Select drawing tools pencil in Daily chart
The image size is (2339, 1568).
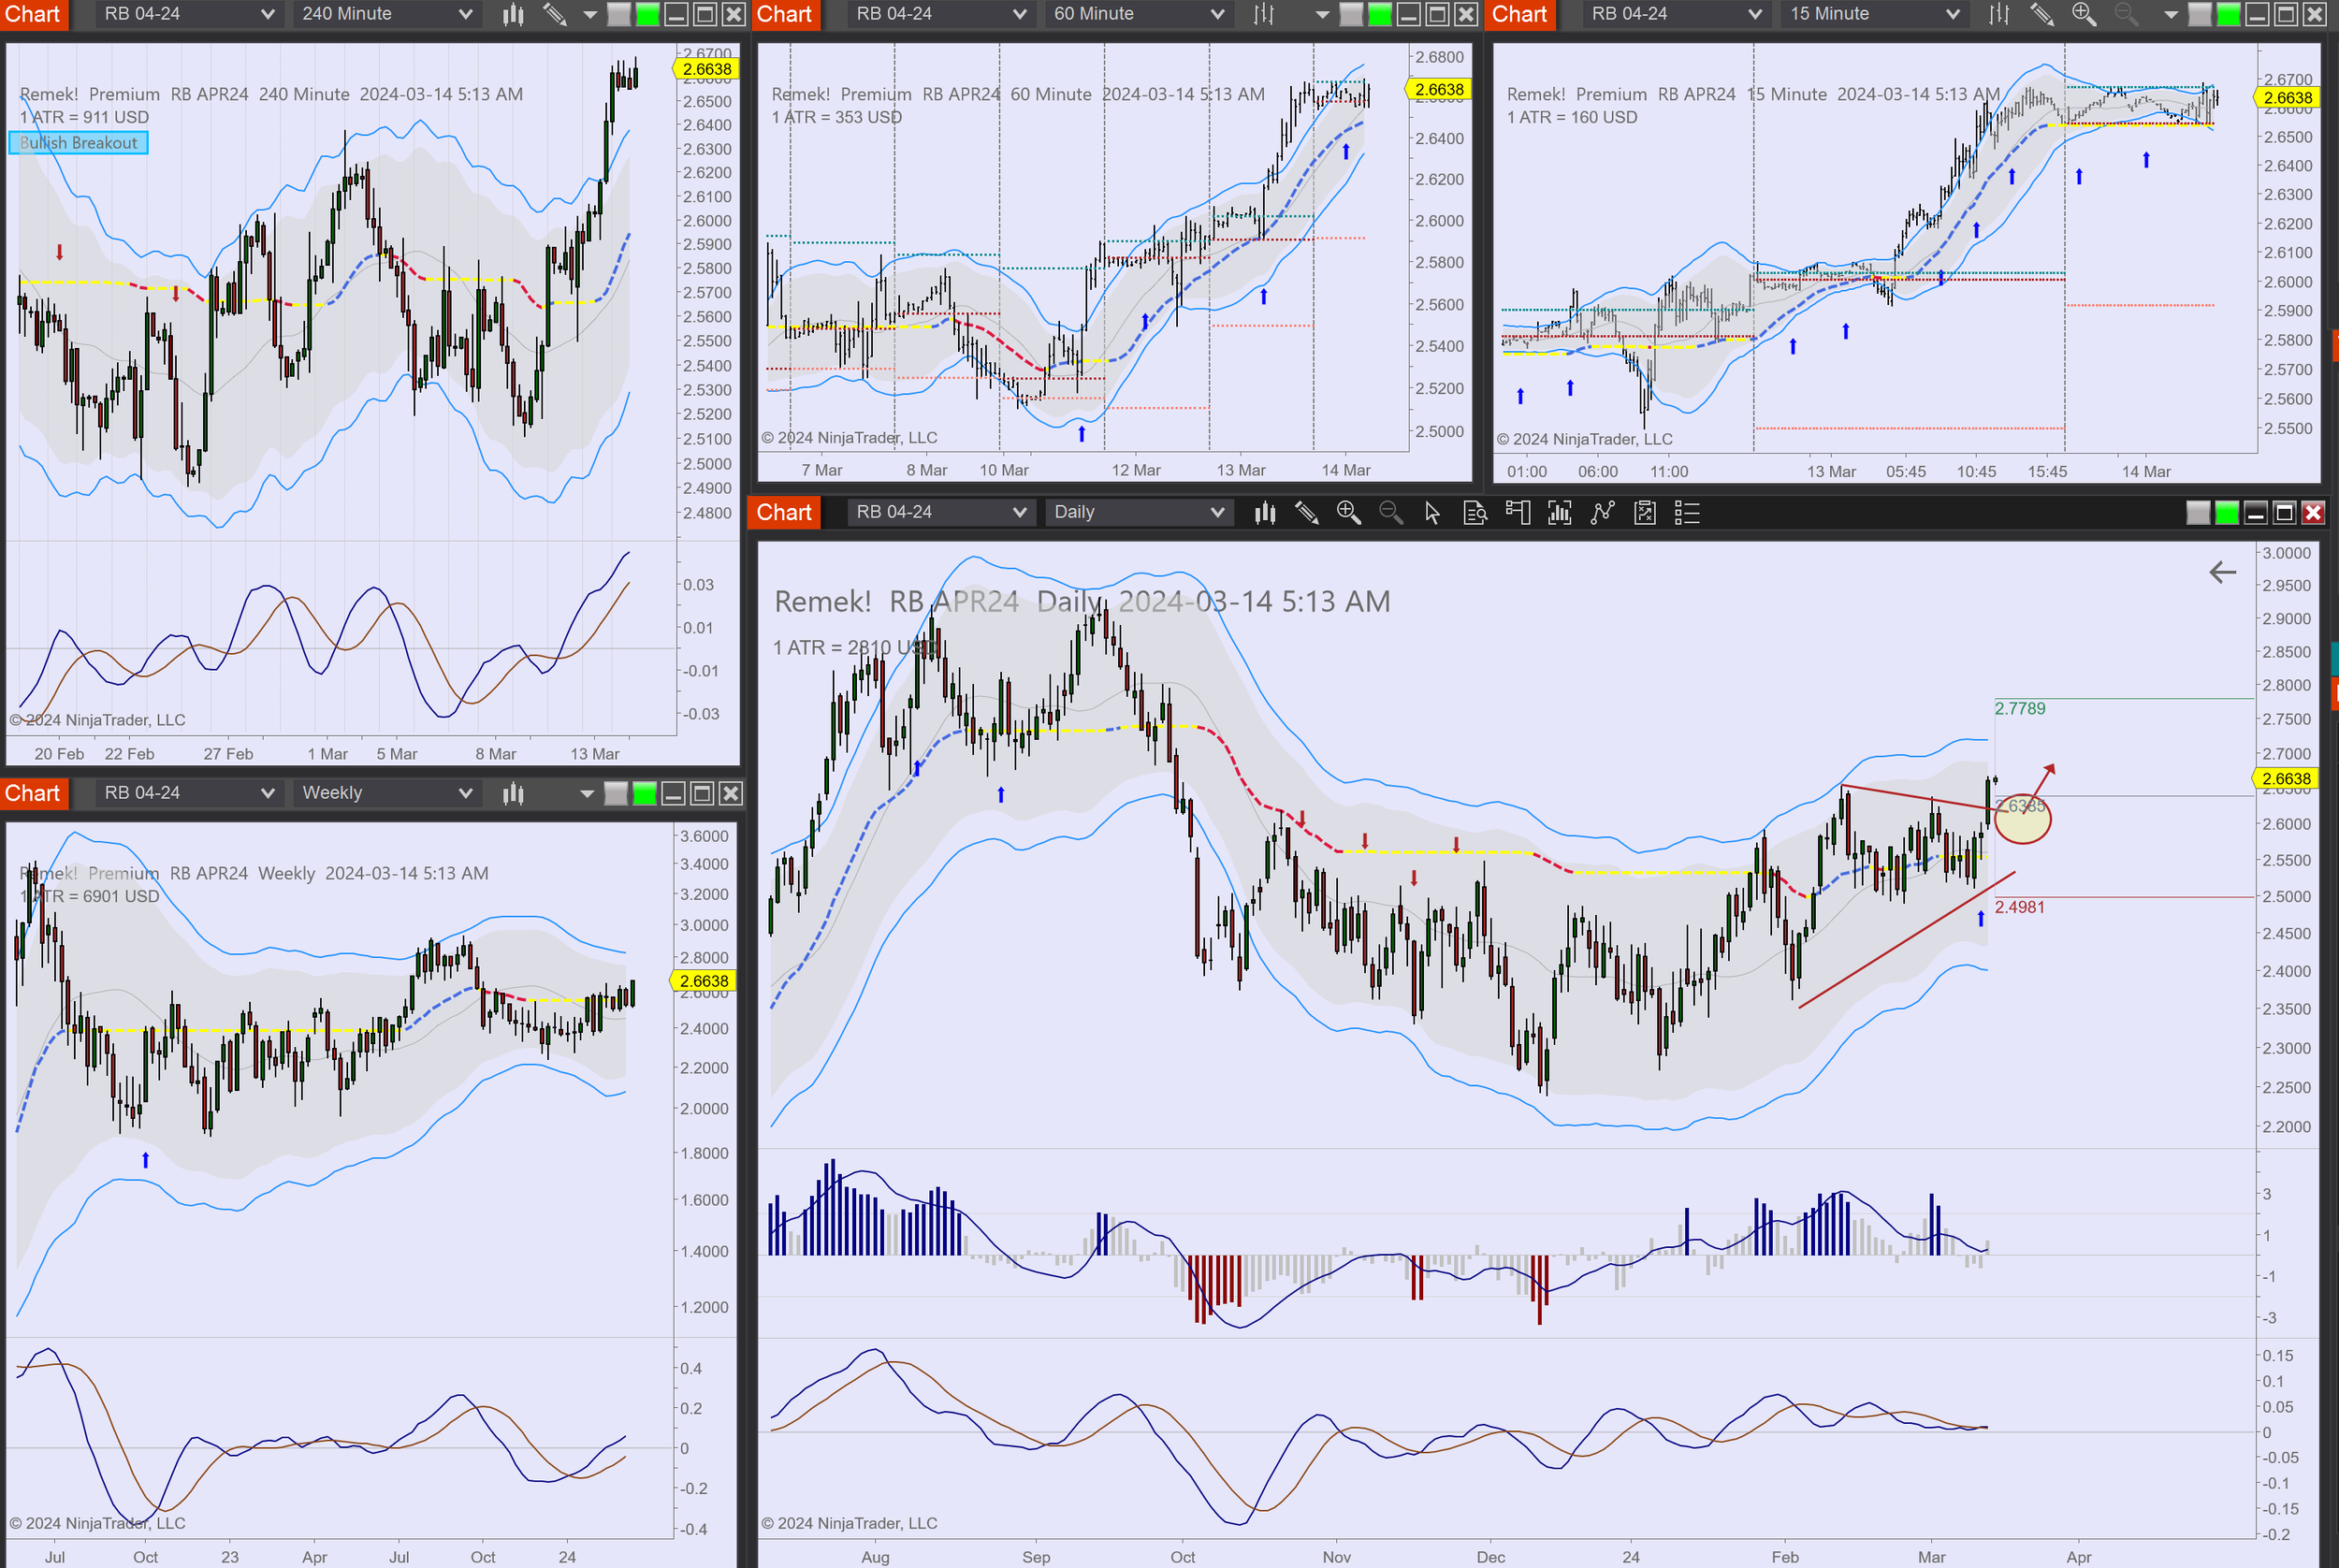coord(1306,513)
